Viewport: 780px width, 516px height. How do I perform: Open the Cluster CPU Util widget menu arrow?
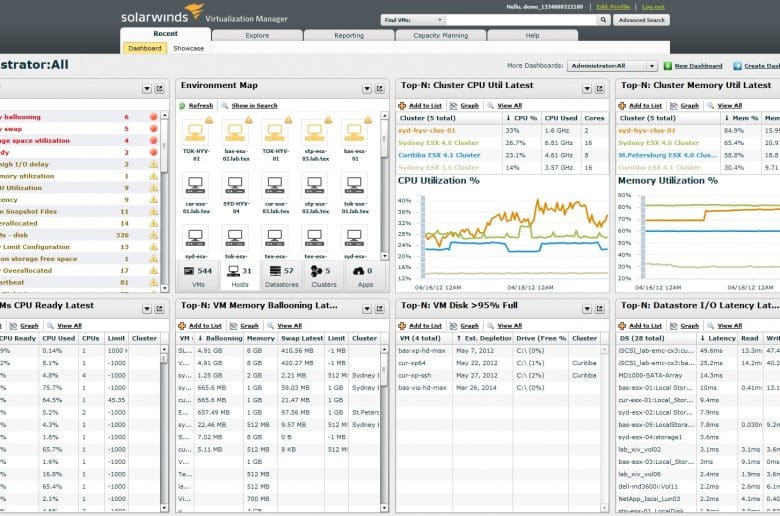tap(587, 89)
